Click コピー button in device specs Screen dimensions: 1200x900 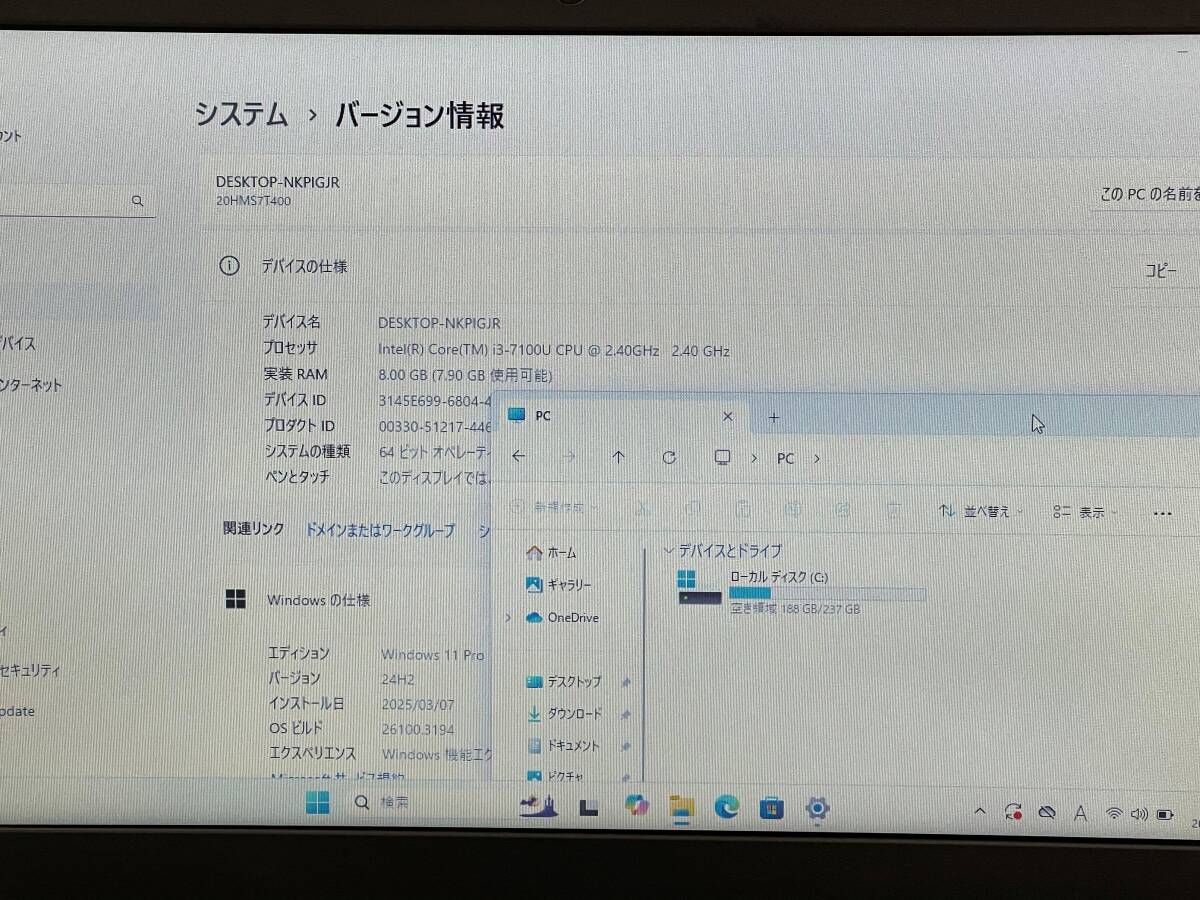coord(1160,271)
